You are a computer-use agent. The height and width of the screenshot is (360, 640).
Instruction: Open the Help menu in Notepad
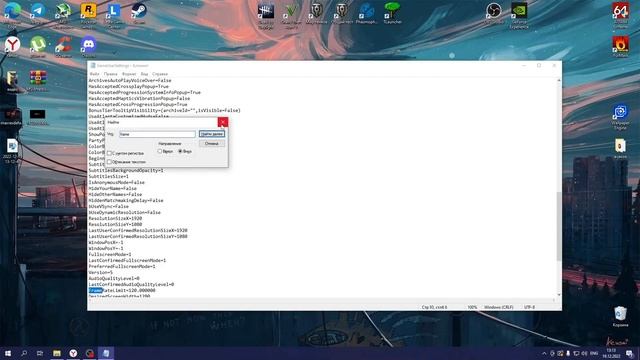[x=160, y=74]
